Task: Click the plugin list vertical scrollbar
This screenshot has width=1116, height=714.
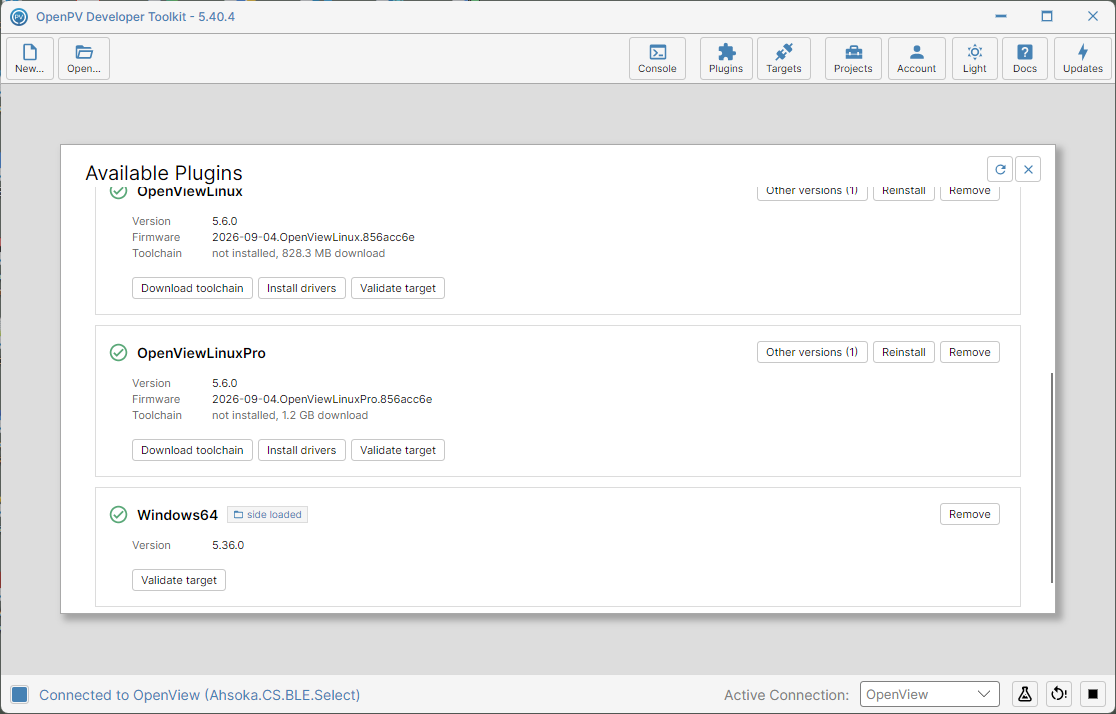Action: click(1051, 478)
